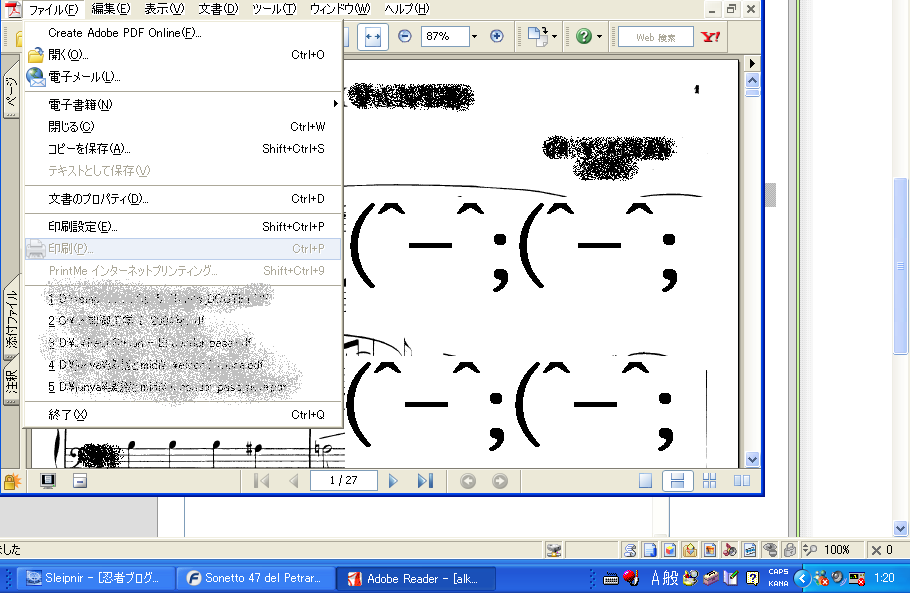Open the ウィンドウ(W) menu
Viewport: 910px width, 593px height.
tap(340, 9)
